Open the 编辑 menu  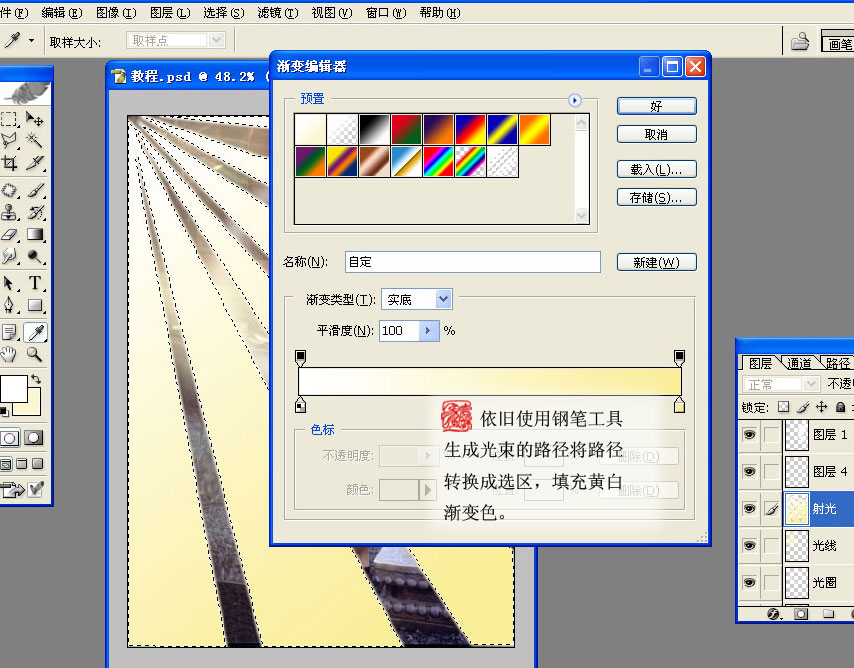coord(62,13)
